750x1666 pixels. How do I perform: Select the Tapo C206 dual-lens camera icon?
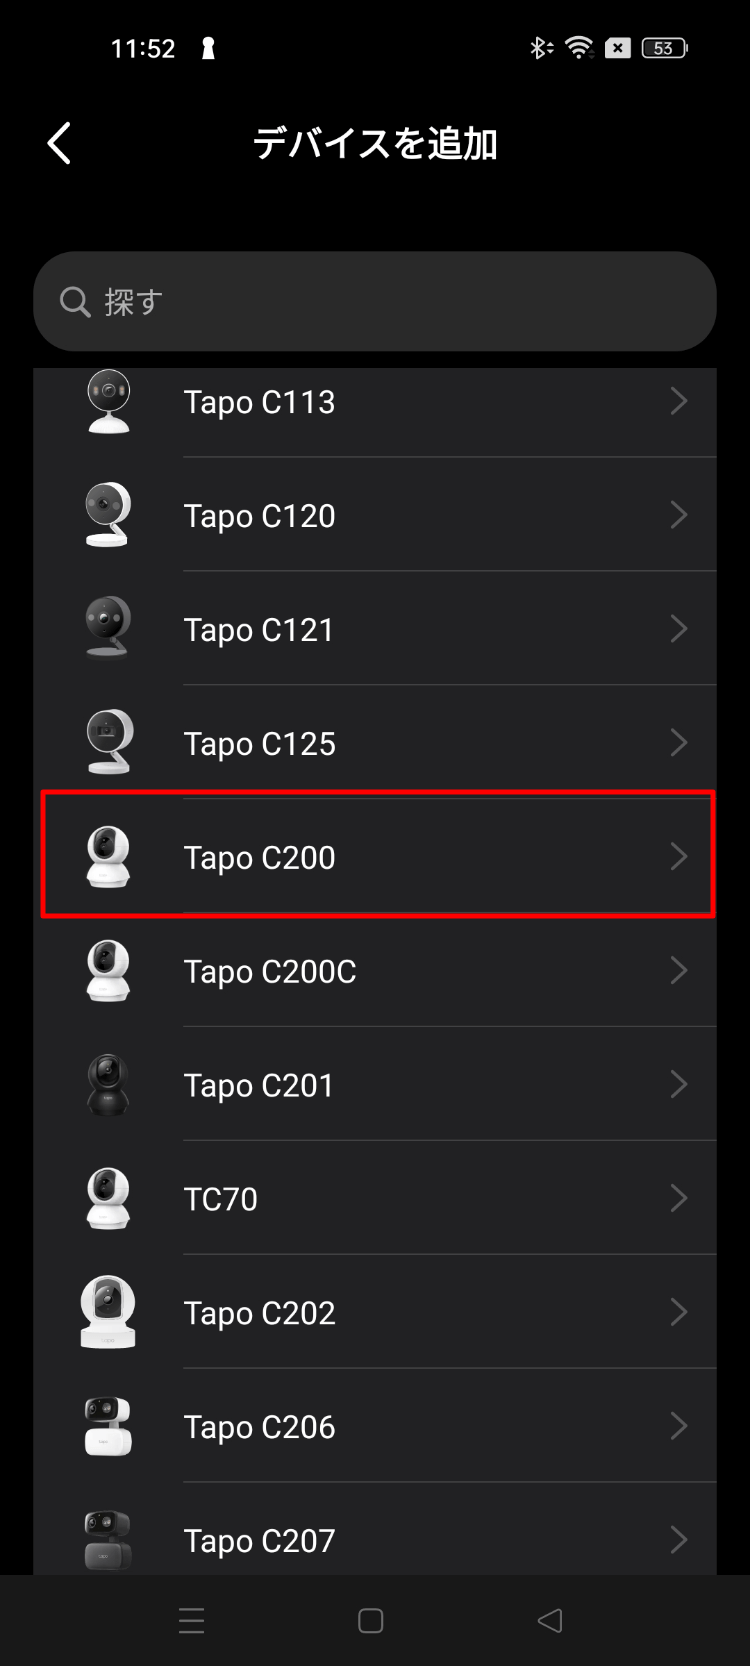[108, 1426]
